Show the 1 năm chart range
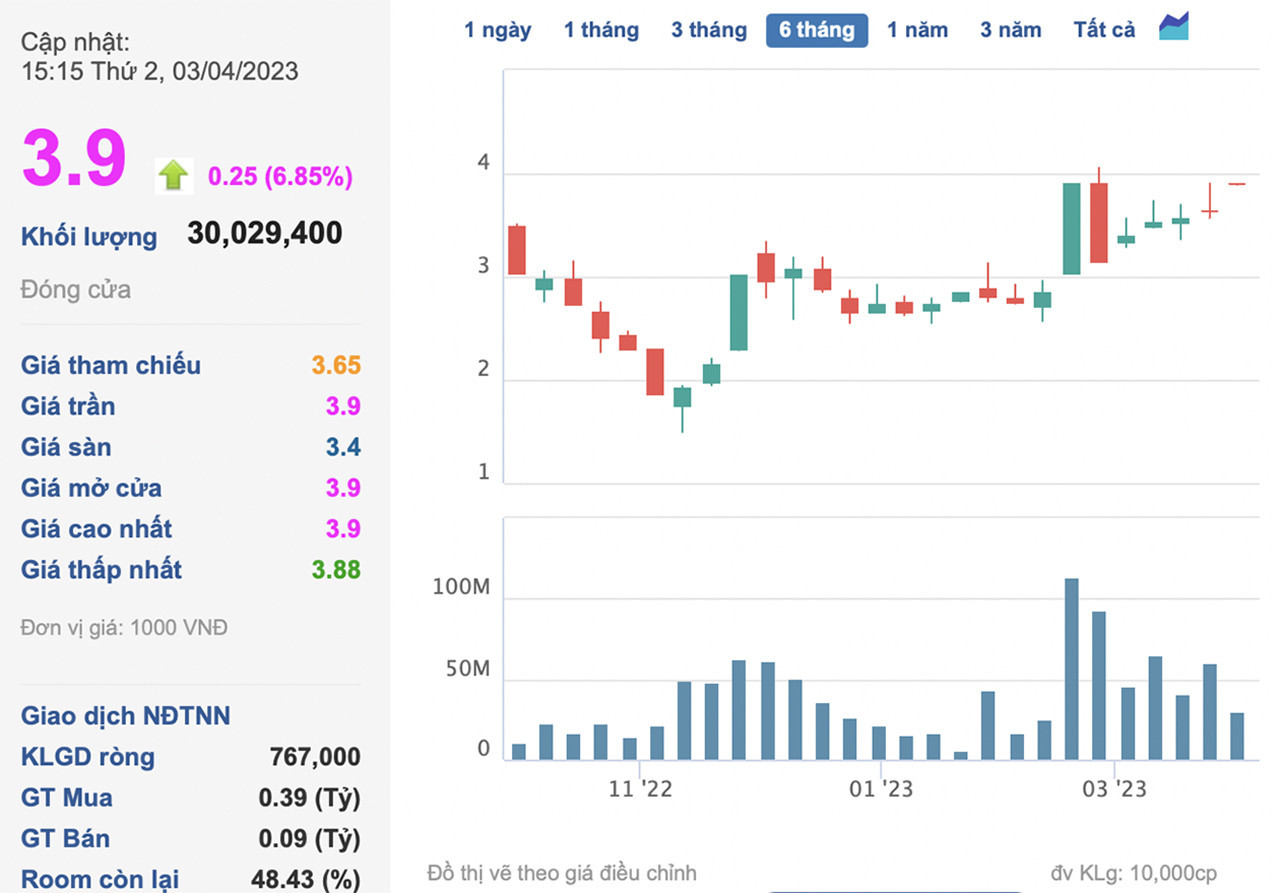This screenshot has width=1280, height=893. (x=917, y=30)
